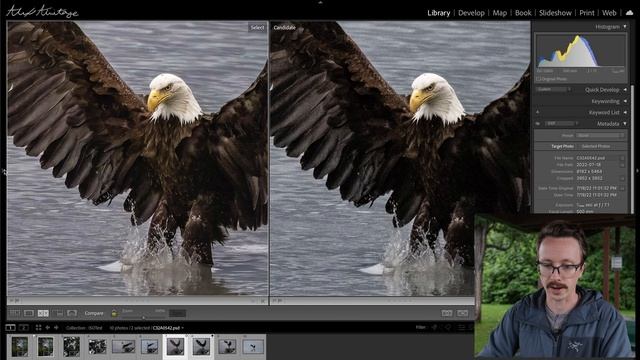
Task: Click the icon beside File Path field
Action: pyautogui.click(x=622, y=165)
